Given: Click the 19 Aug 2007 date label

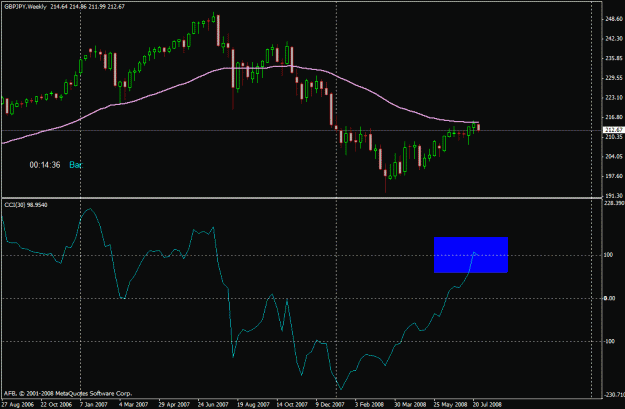Looking at the screenshot, I should 252,405.
